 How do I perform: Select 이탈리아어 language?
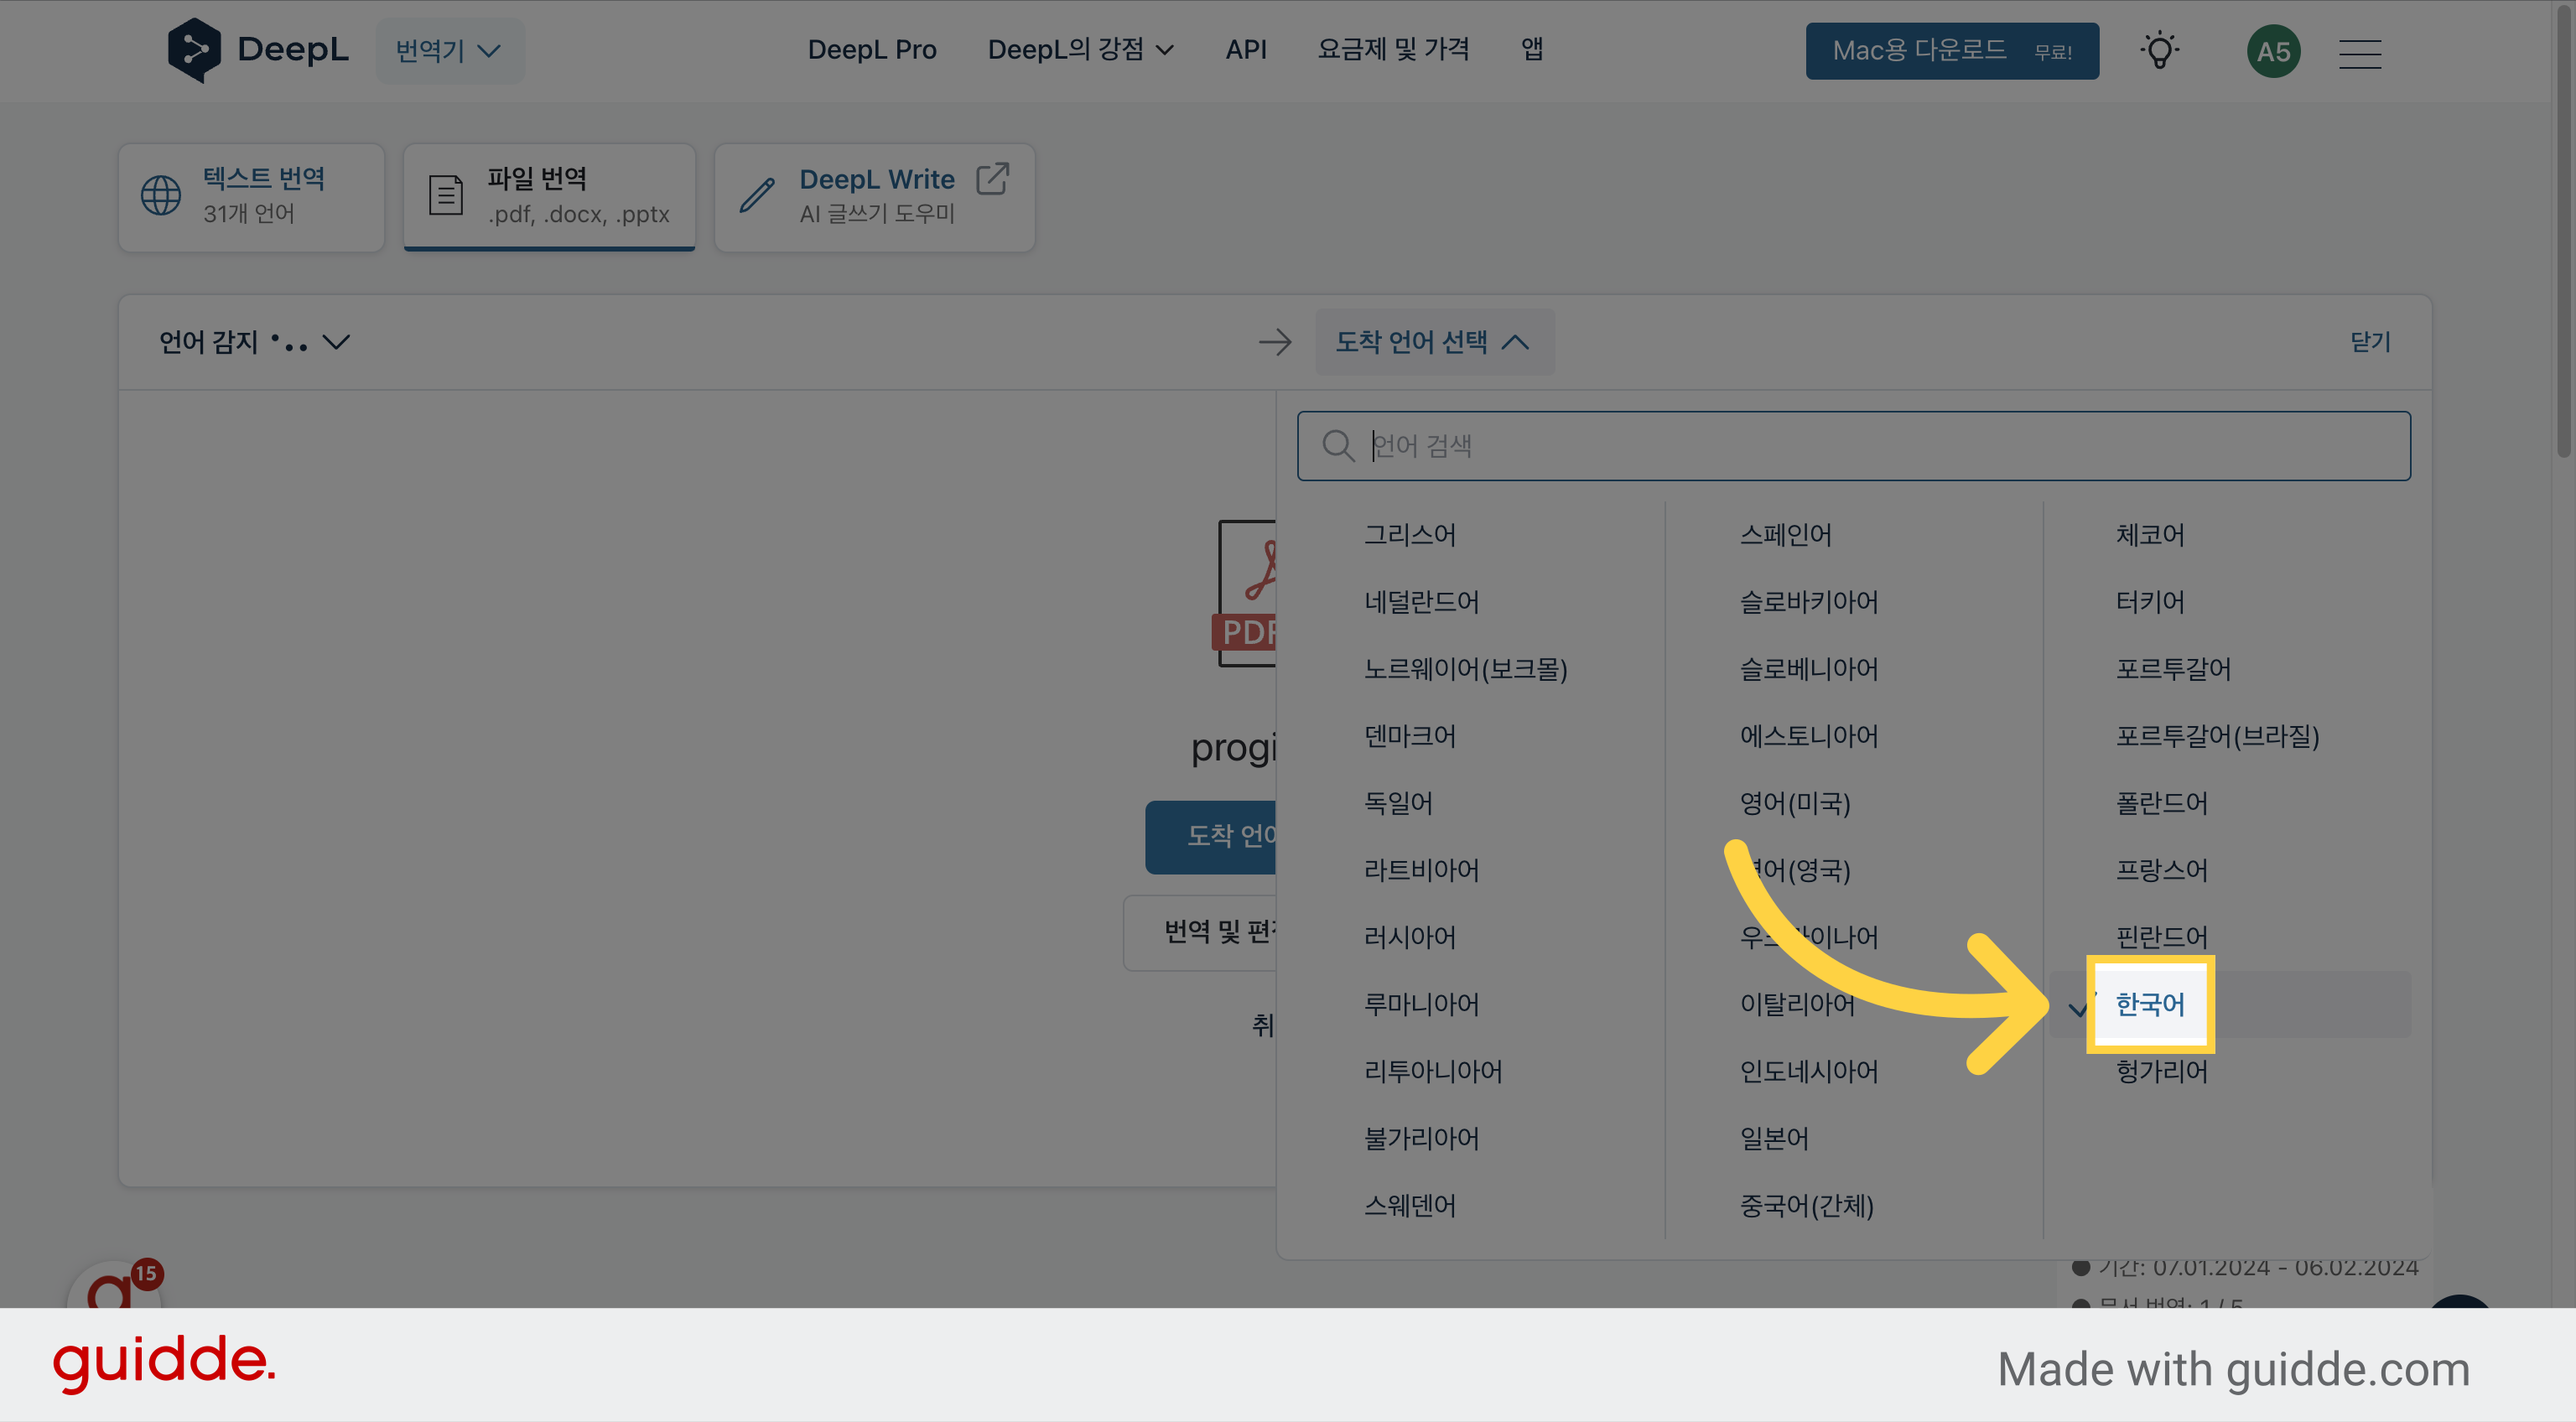pos(1797,1004)
